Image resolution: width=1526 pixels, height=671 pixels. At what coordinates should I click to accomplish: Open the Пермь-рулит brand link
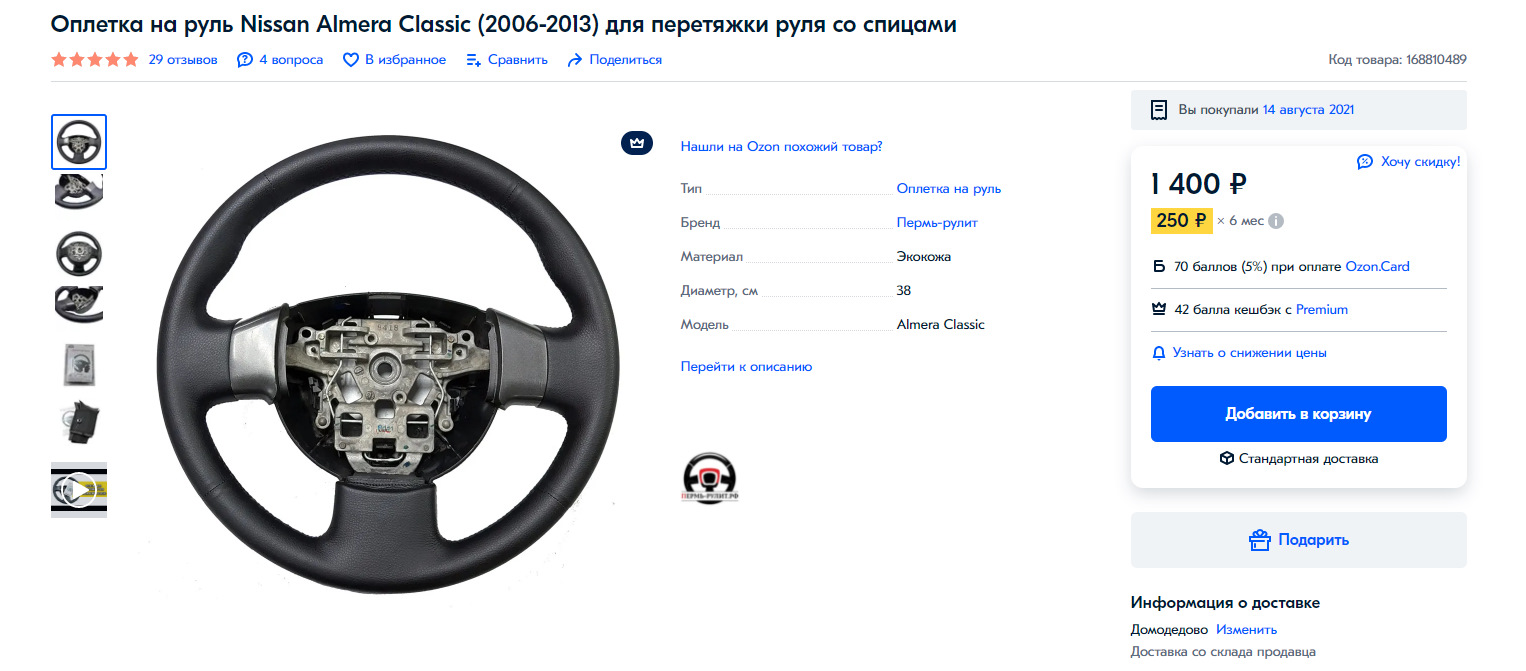pos(937,223)
